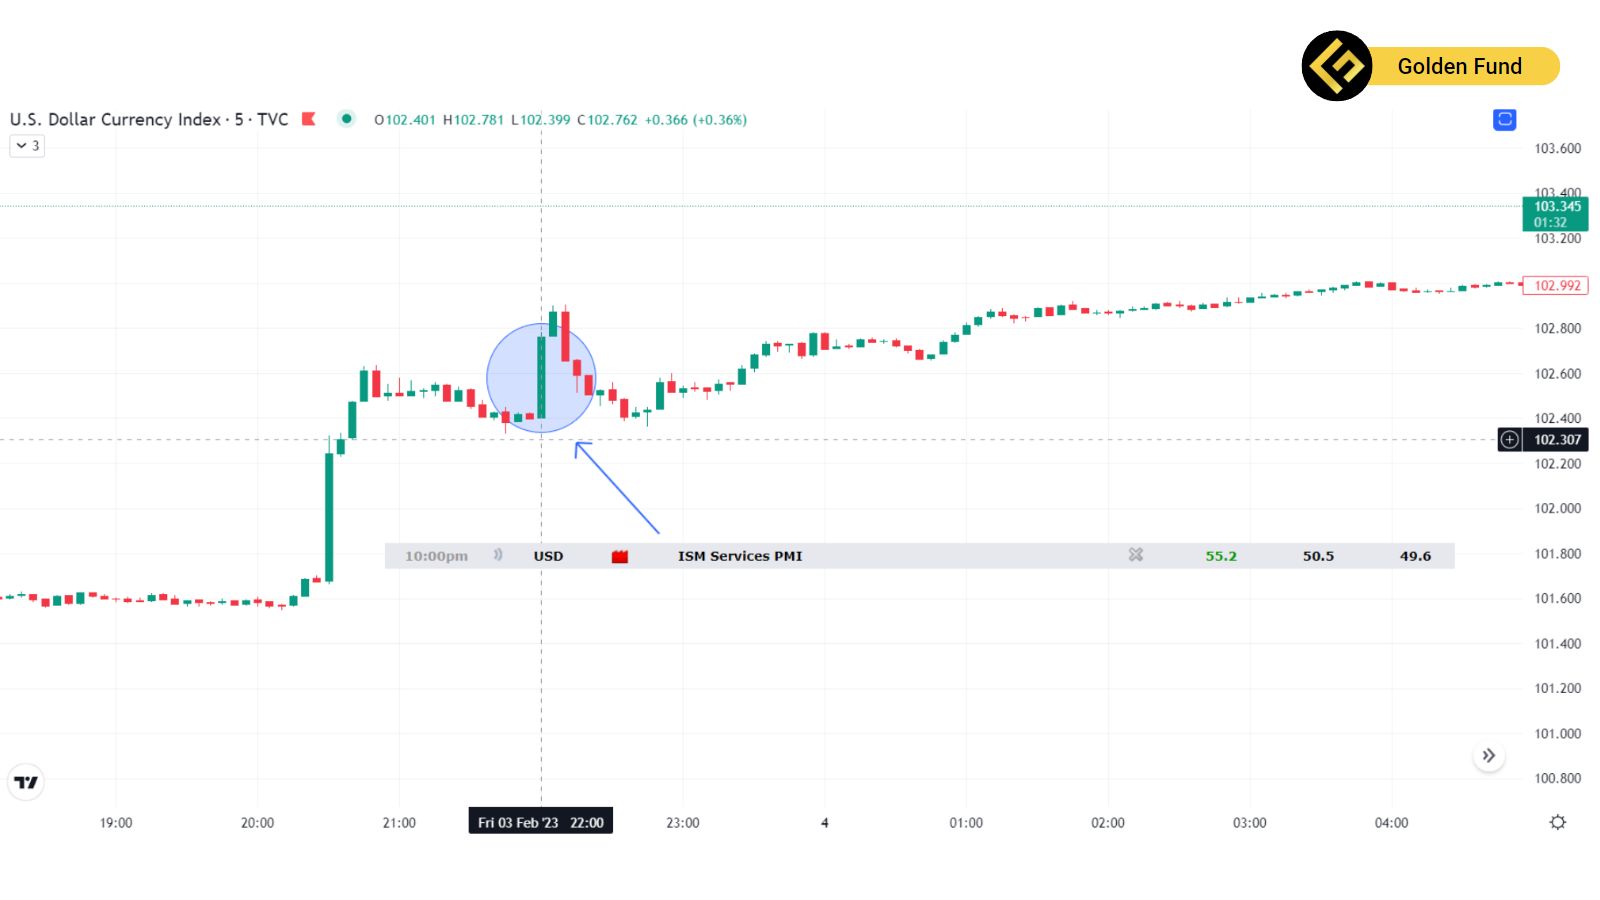Click the 03:00 time axis label

point(1249,823)
